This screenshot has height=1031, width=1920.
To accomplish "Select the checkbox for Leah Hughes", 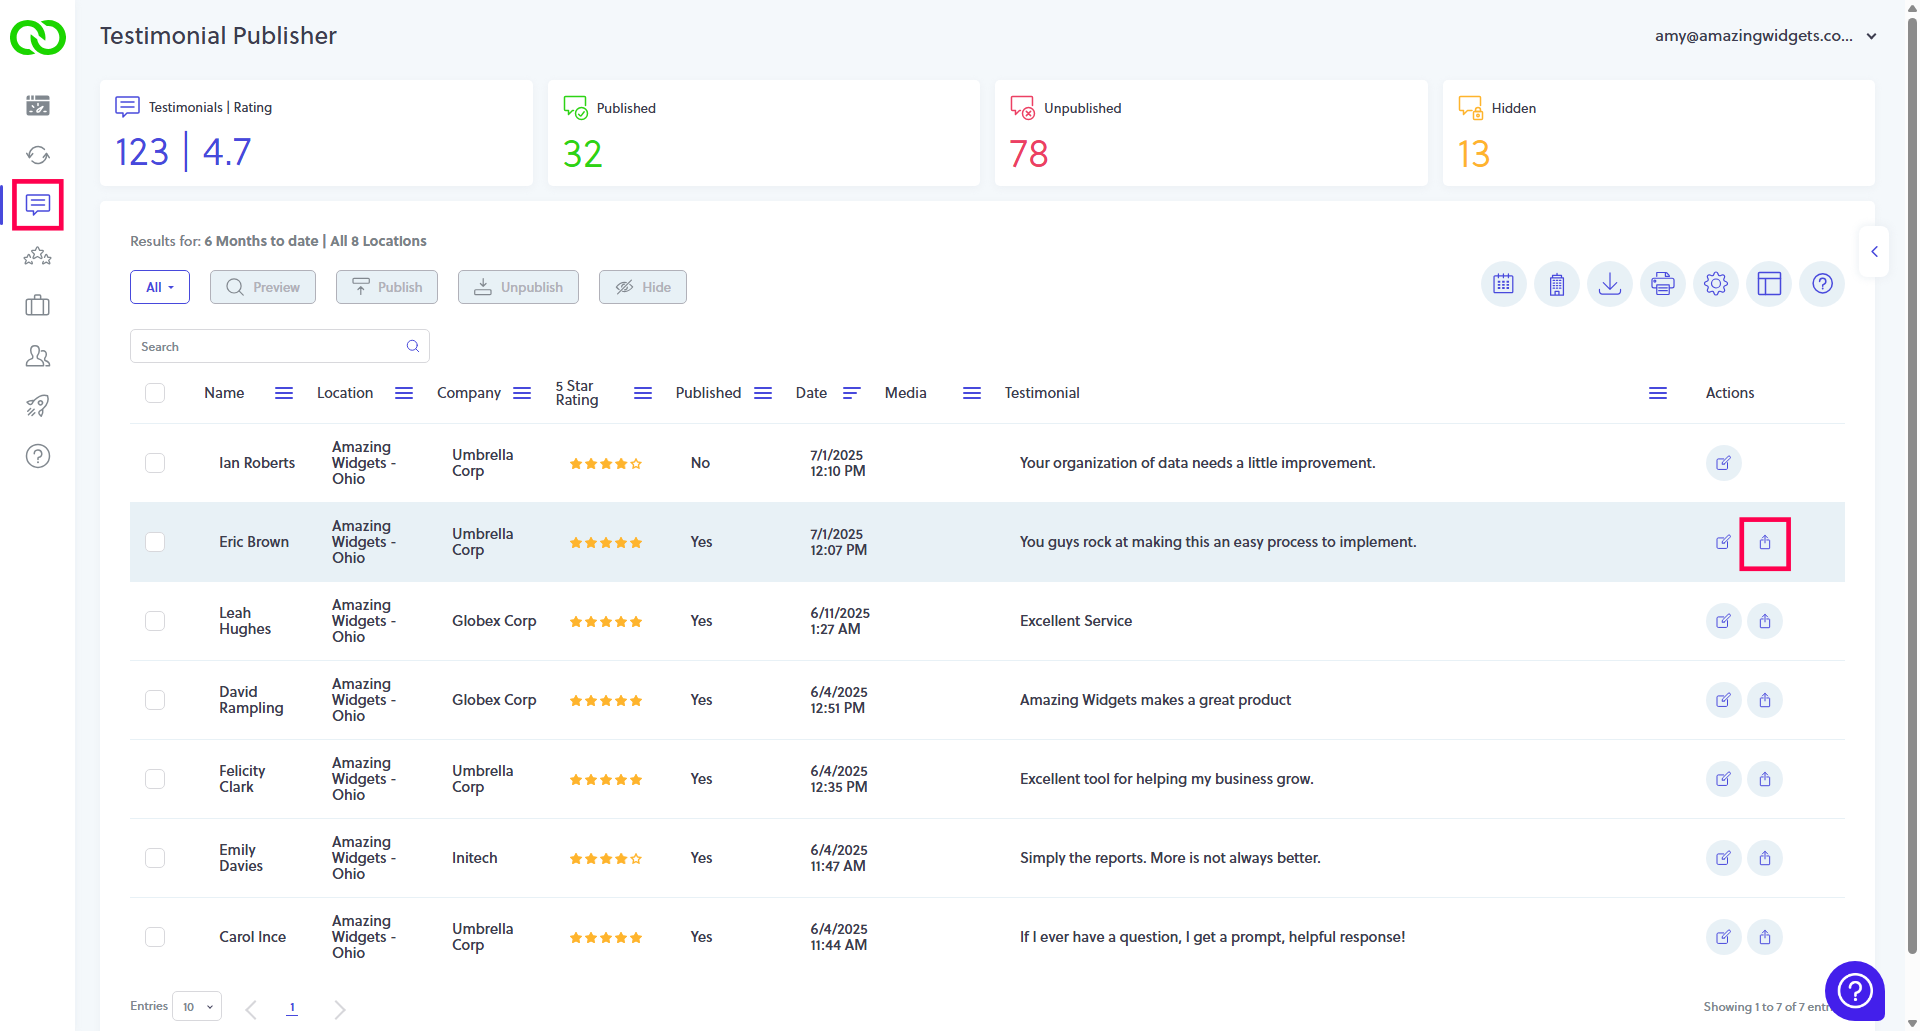I will 155,621.
